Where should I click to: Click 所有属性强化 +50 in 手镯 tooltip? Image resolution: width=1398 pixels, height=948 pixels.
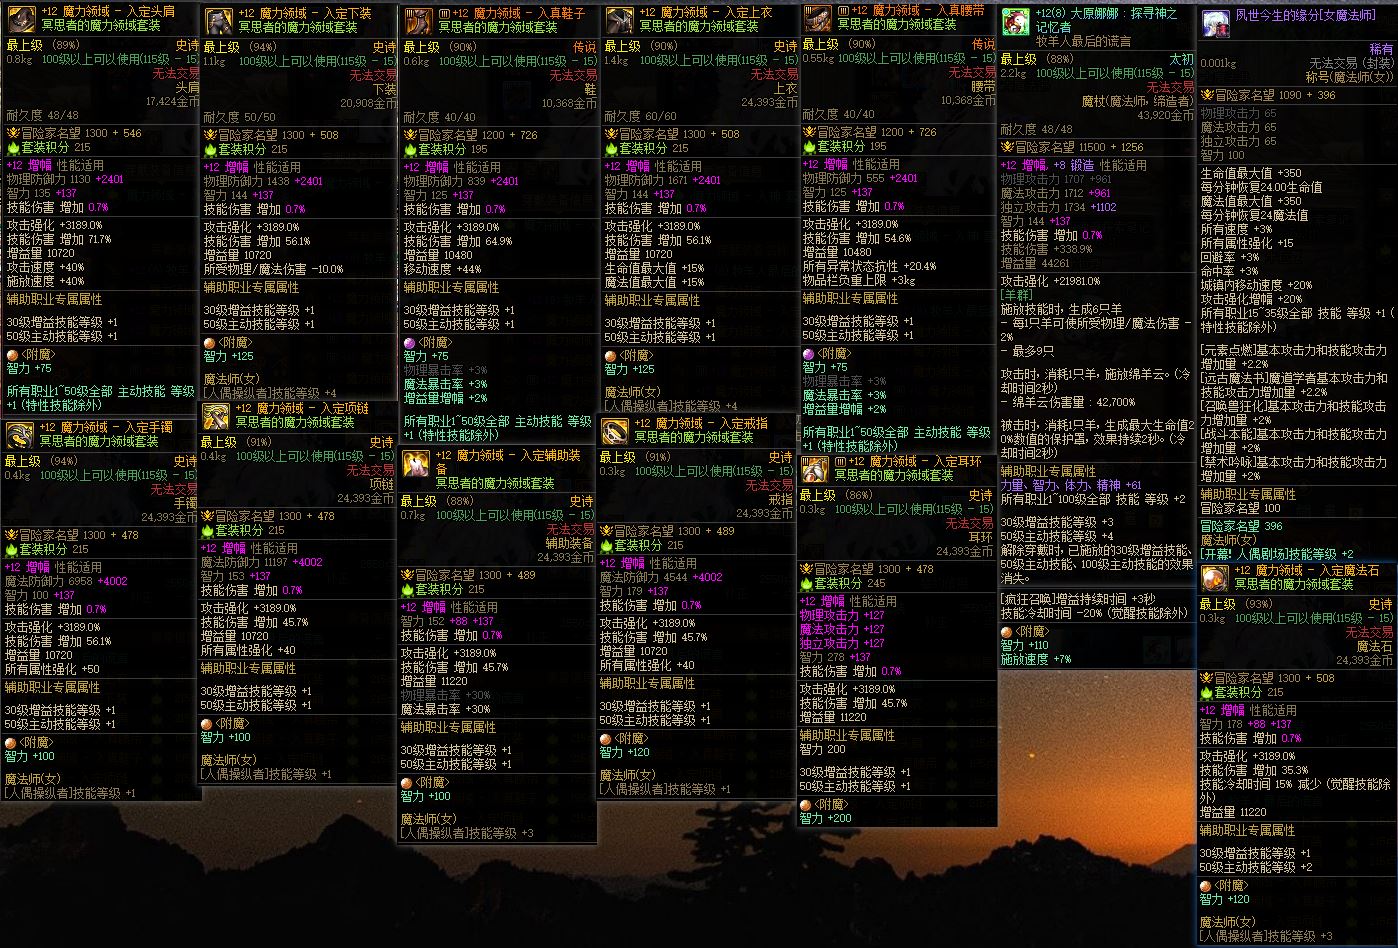(x=53, y=669)
